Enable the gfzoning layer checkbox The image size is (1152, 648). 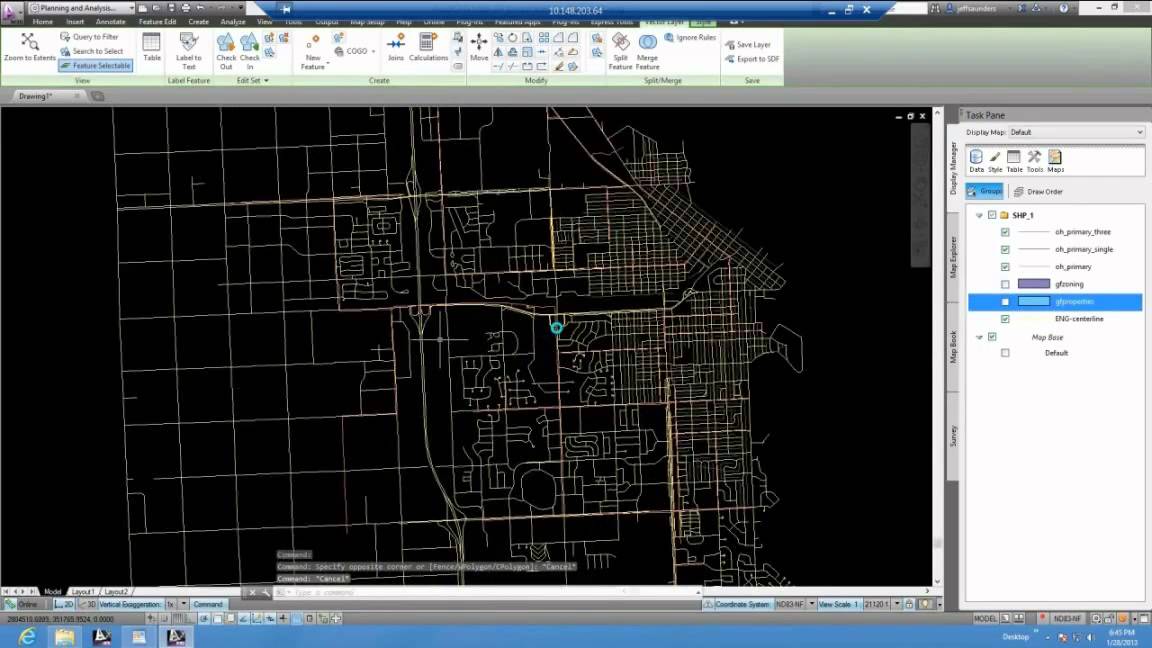pos(1005,284)
